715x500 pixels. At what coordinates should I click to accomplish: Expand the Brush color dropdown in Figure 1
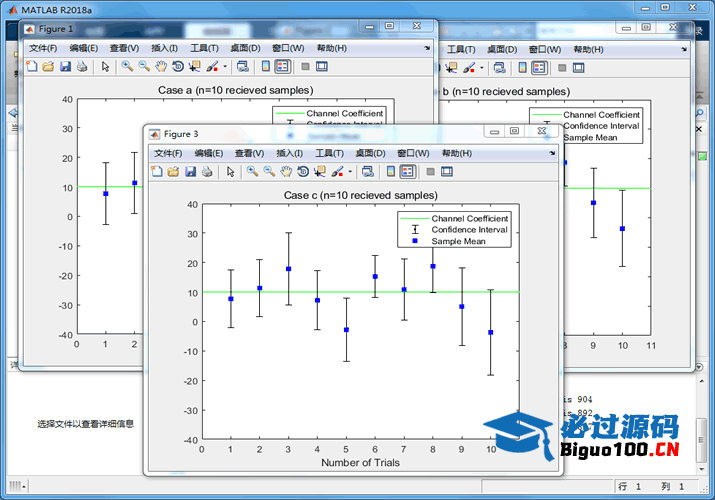tap(225, 67)
